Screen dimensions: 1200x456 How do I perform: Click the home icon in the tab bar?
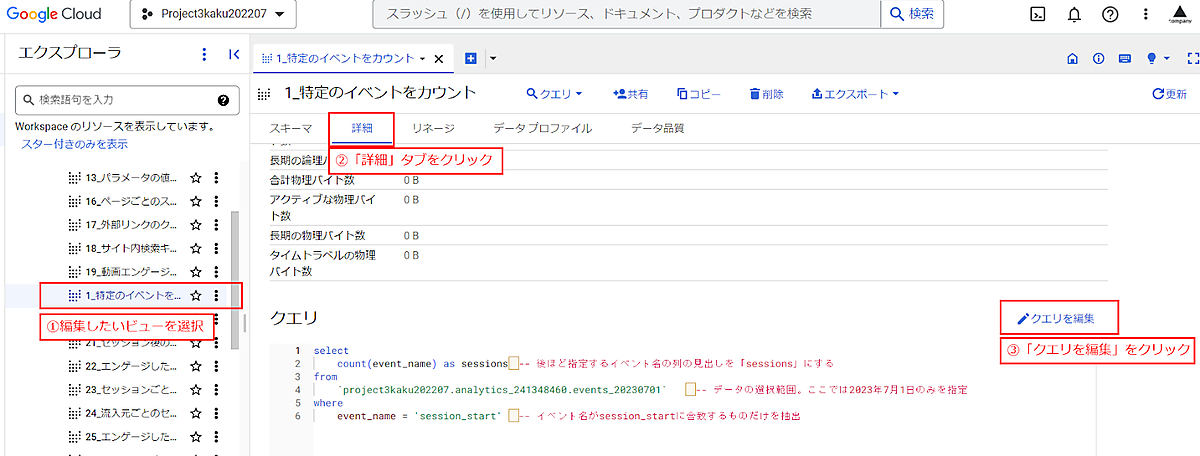point(1072,59)
